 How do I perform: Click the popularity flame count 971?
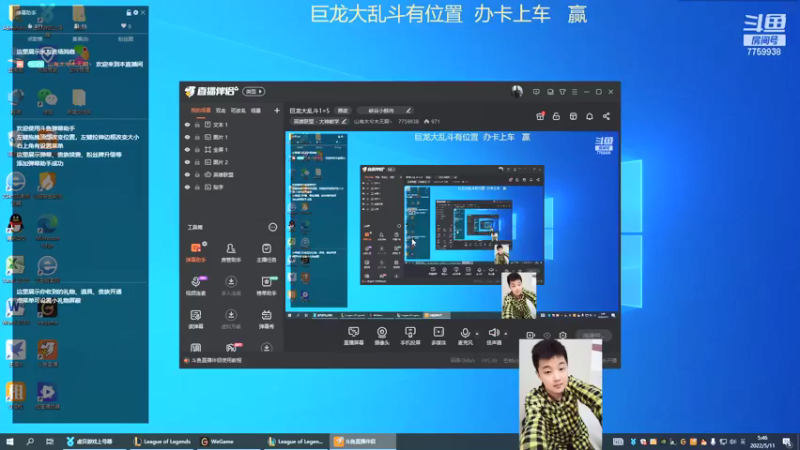(432, 121)
